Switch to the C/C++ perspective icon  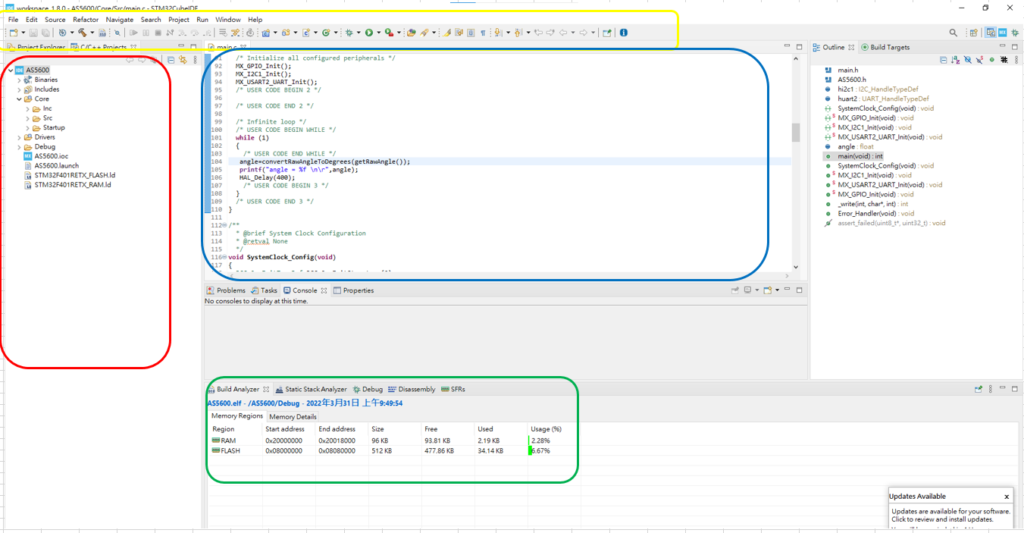(x=990, y=33)
